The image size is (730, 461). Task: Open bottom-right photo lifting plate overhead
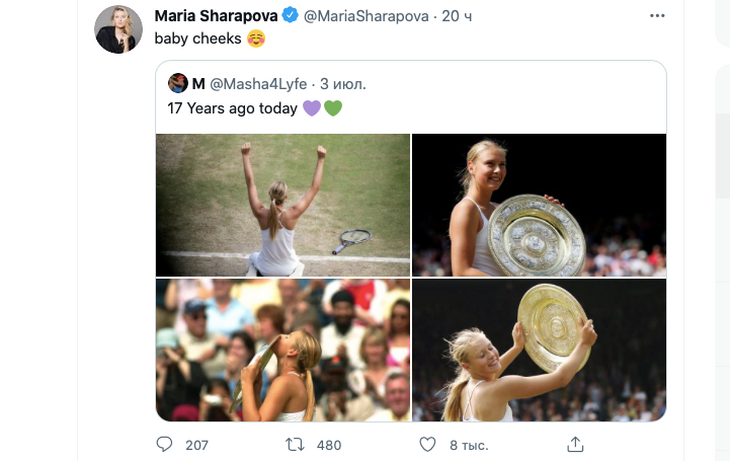pyautogui.click(x=539, y=350)
